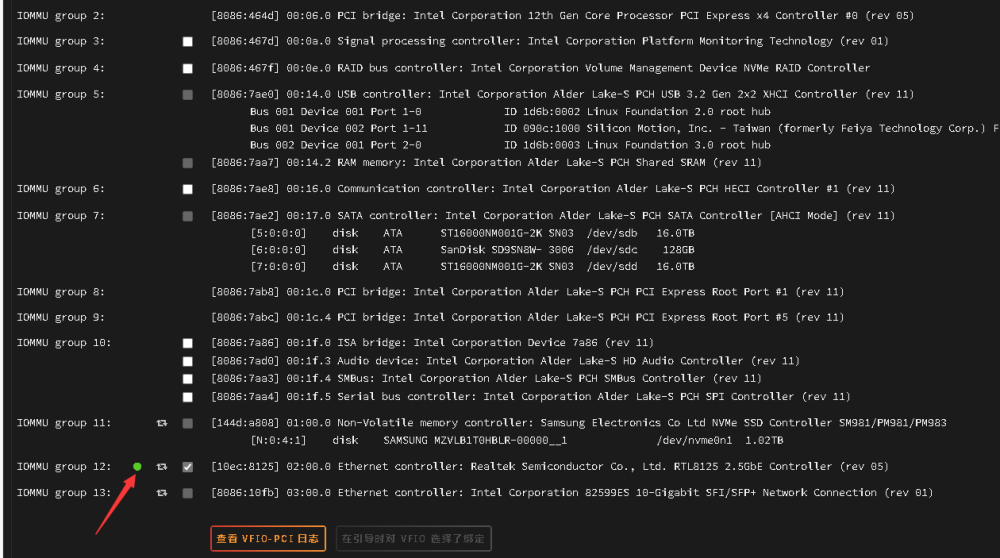Open the 查看 VFIO-PCI 日志 log button

pyautogui.click(x=268, y=538)
